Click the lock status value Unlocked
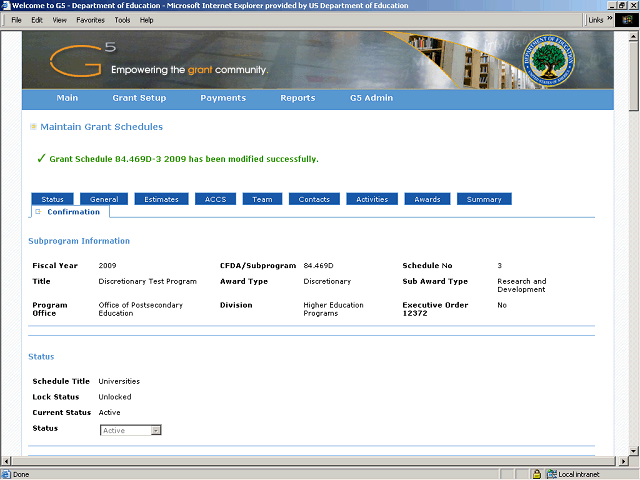Screen dimensions: 640x480 click(115, 397)
